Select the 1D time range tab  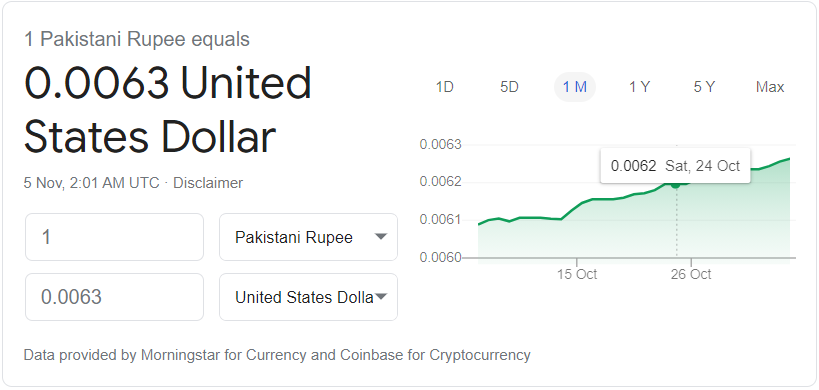(x=444, y=87)
